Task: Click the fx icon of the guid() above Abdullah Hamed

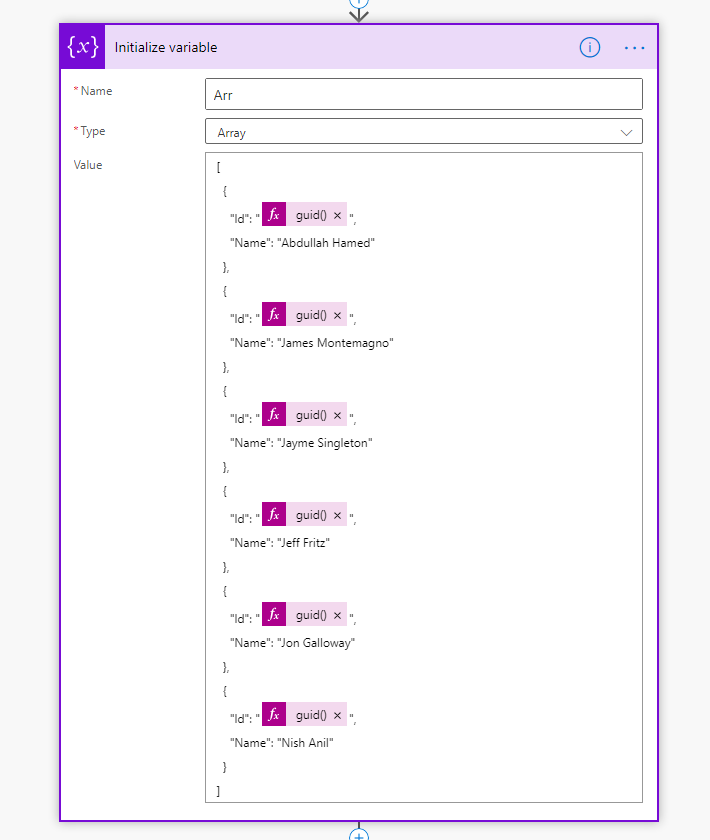Action: click(274, 215)
